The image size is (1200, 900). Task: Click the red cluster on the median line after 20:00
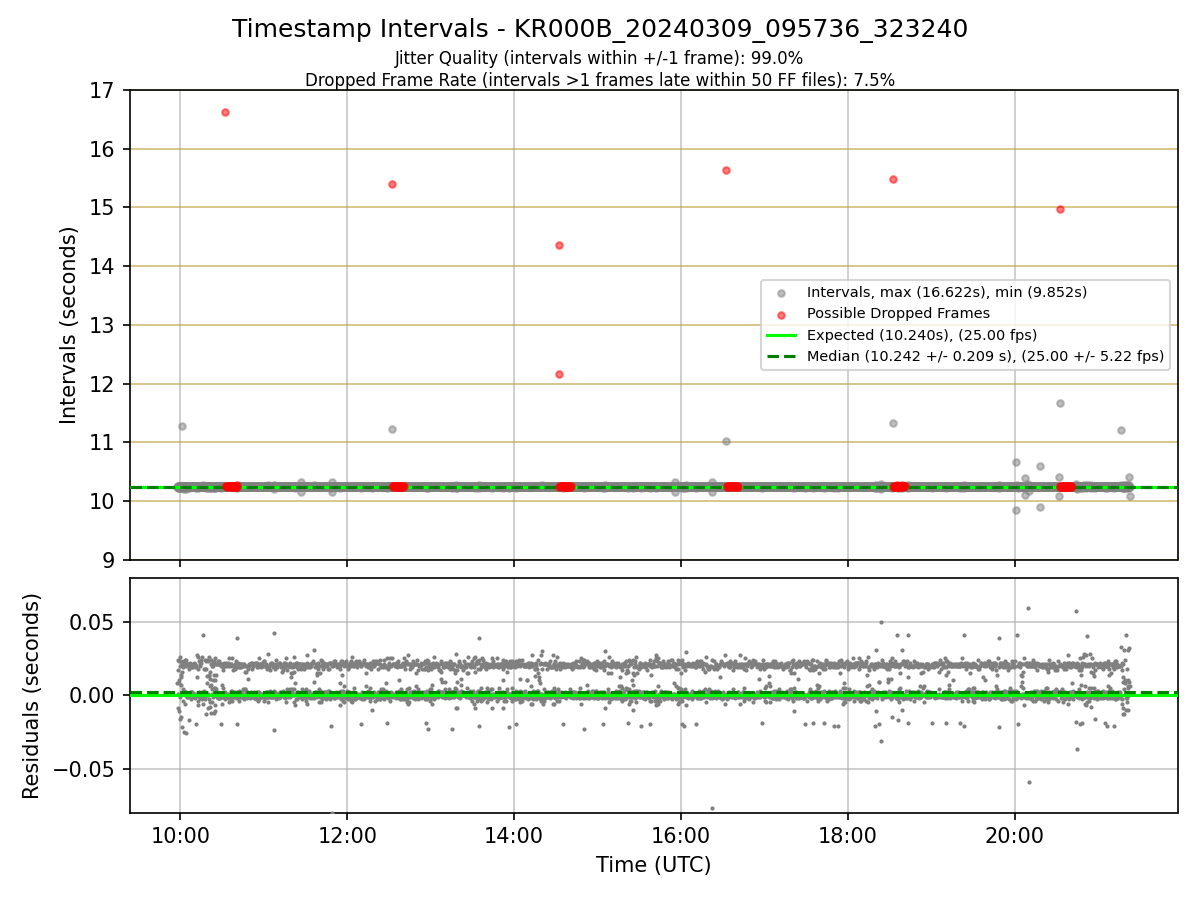[x=1067, y=486]
